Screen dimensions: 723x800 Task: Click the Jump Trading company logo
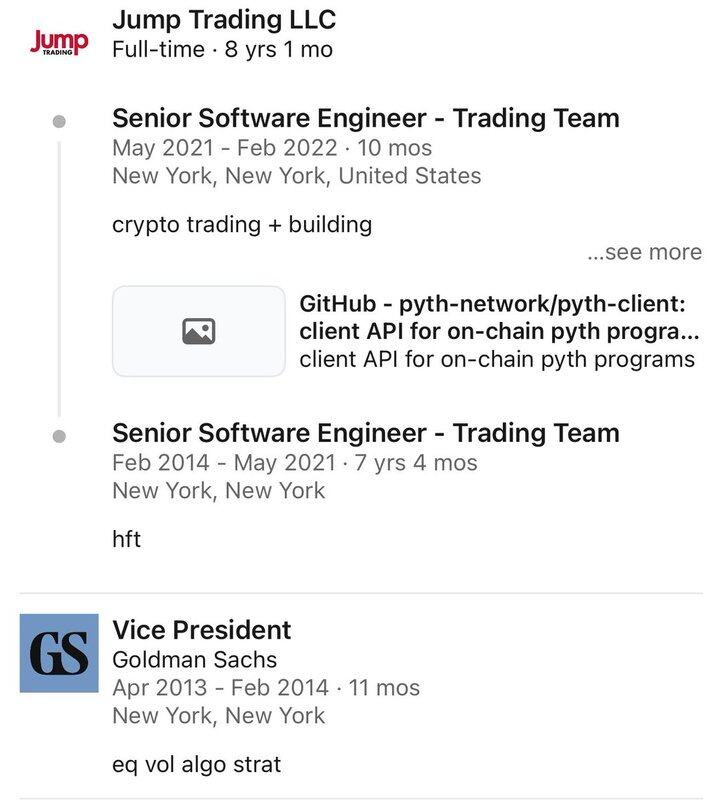pos(59,42)
